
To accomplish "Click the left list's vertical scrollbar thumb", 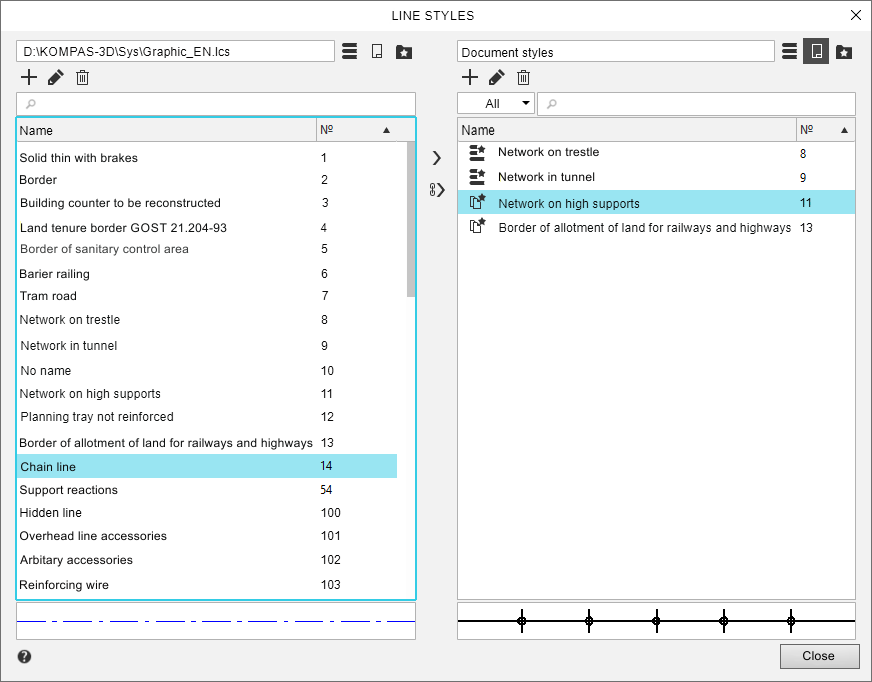I will point(411,220).
